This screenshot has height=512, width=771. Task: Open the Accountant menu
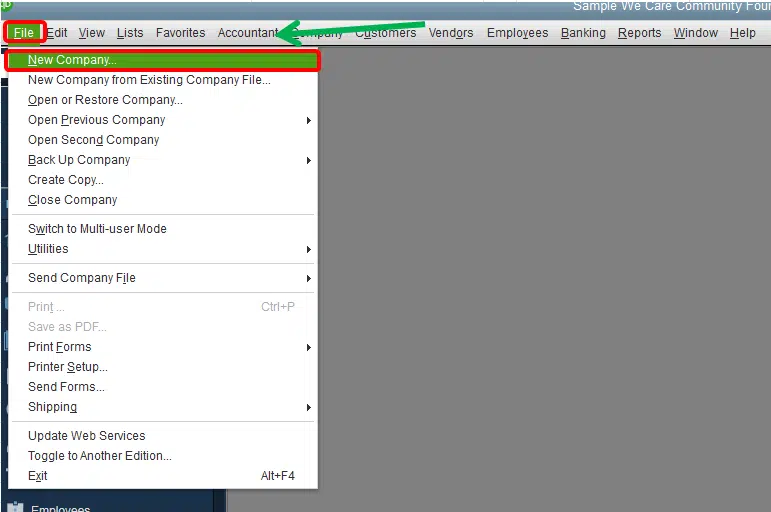click(248, 33)
